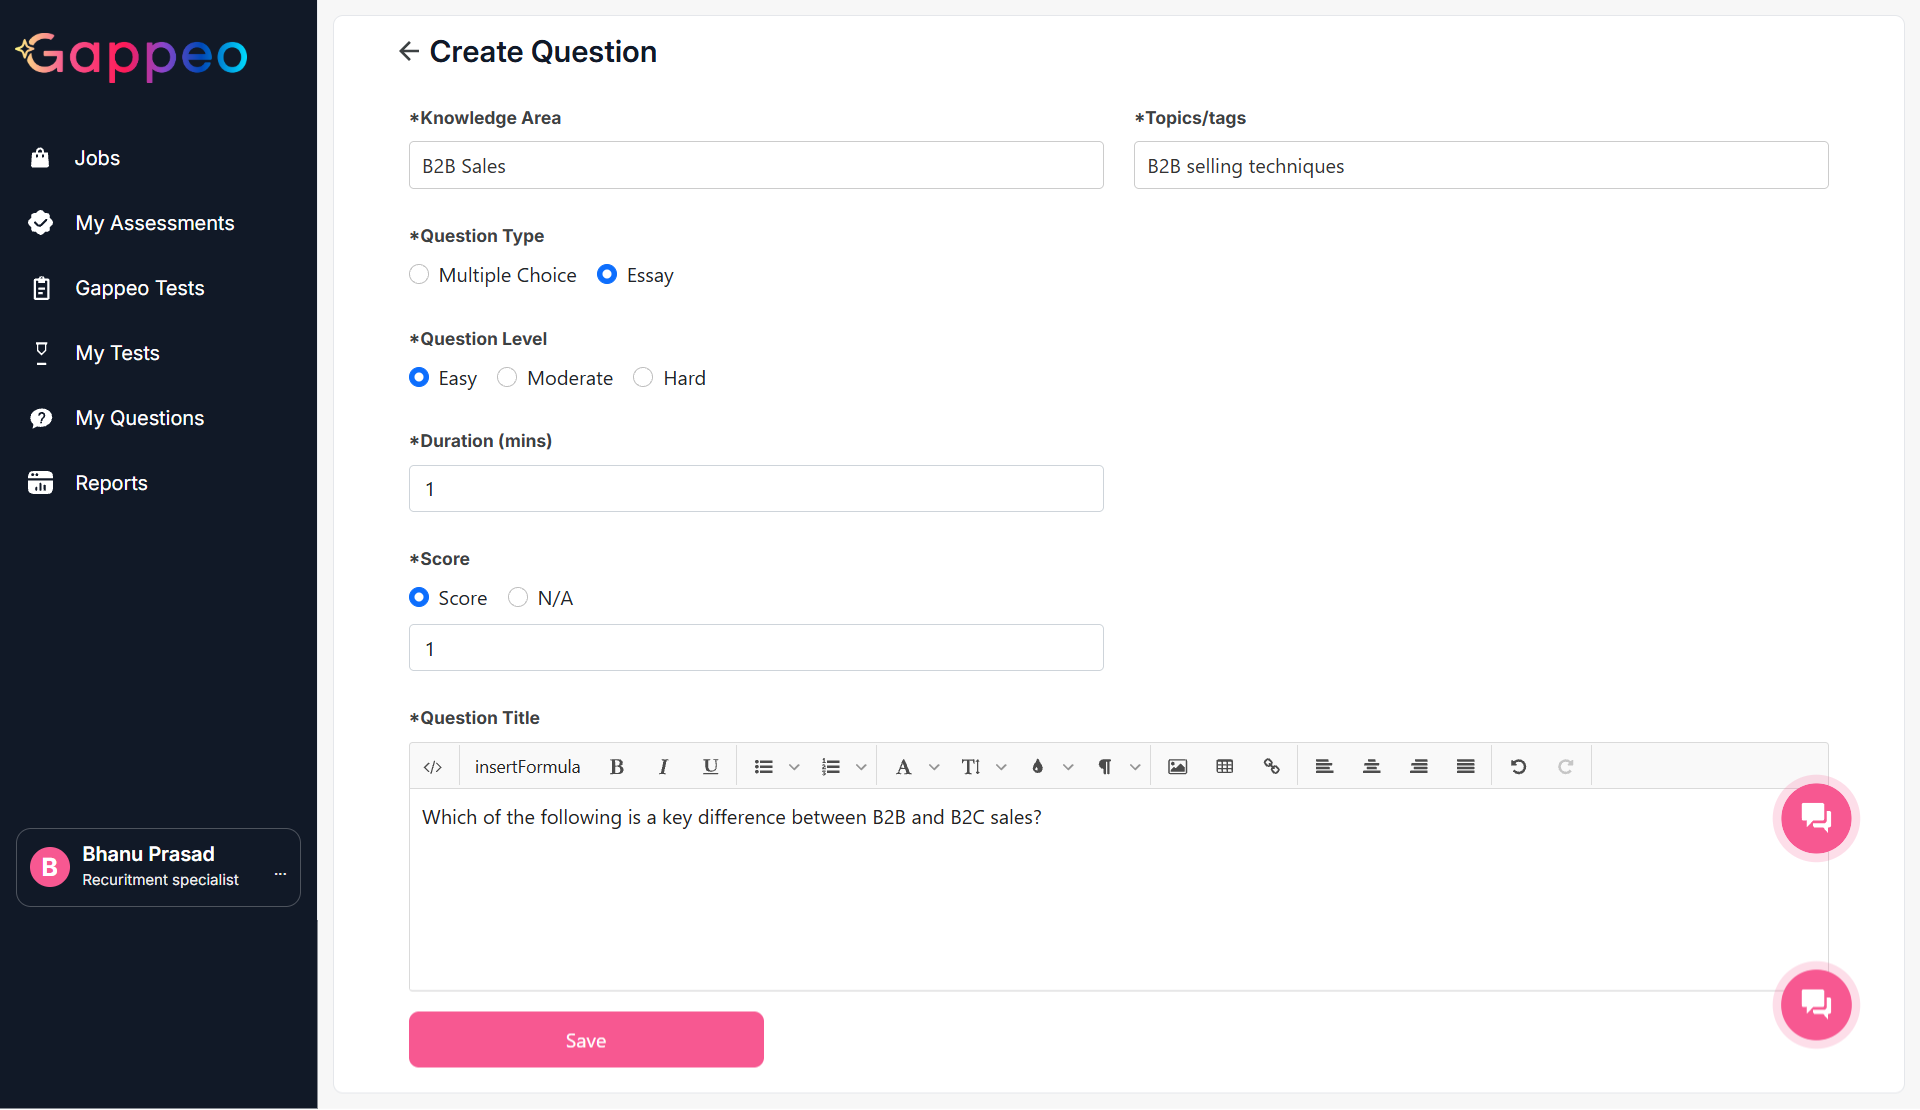Viewport: 1920px width, 1110px height.
Task: Toggle bold formatting in question editor
Action: pos(616,767)
